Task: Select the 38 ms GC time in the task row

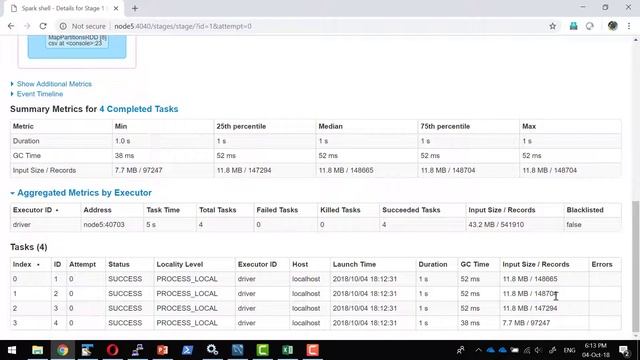Action: [x=470, y=323]
